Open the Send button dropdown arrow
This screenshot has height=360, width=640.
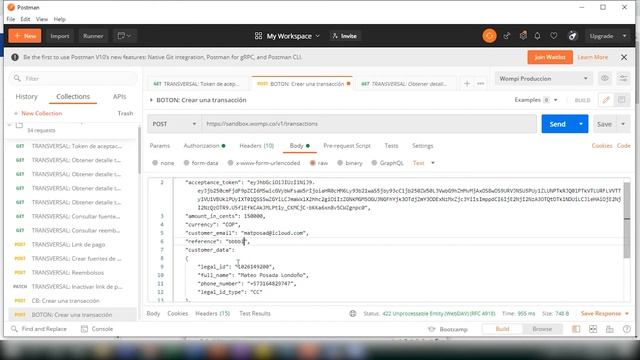(x=580, y=124)
